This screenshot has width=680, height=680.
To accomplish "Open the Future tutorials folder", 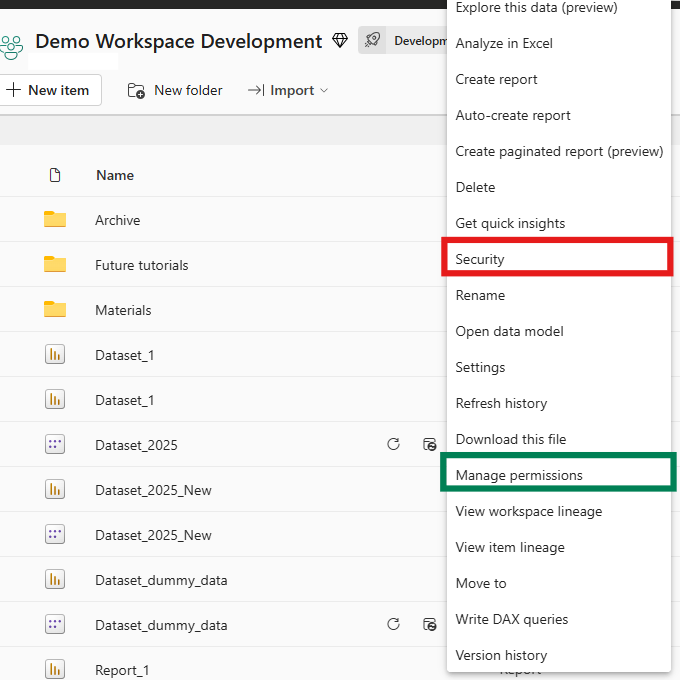I will point(141,265).
